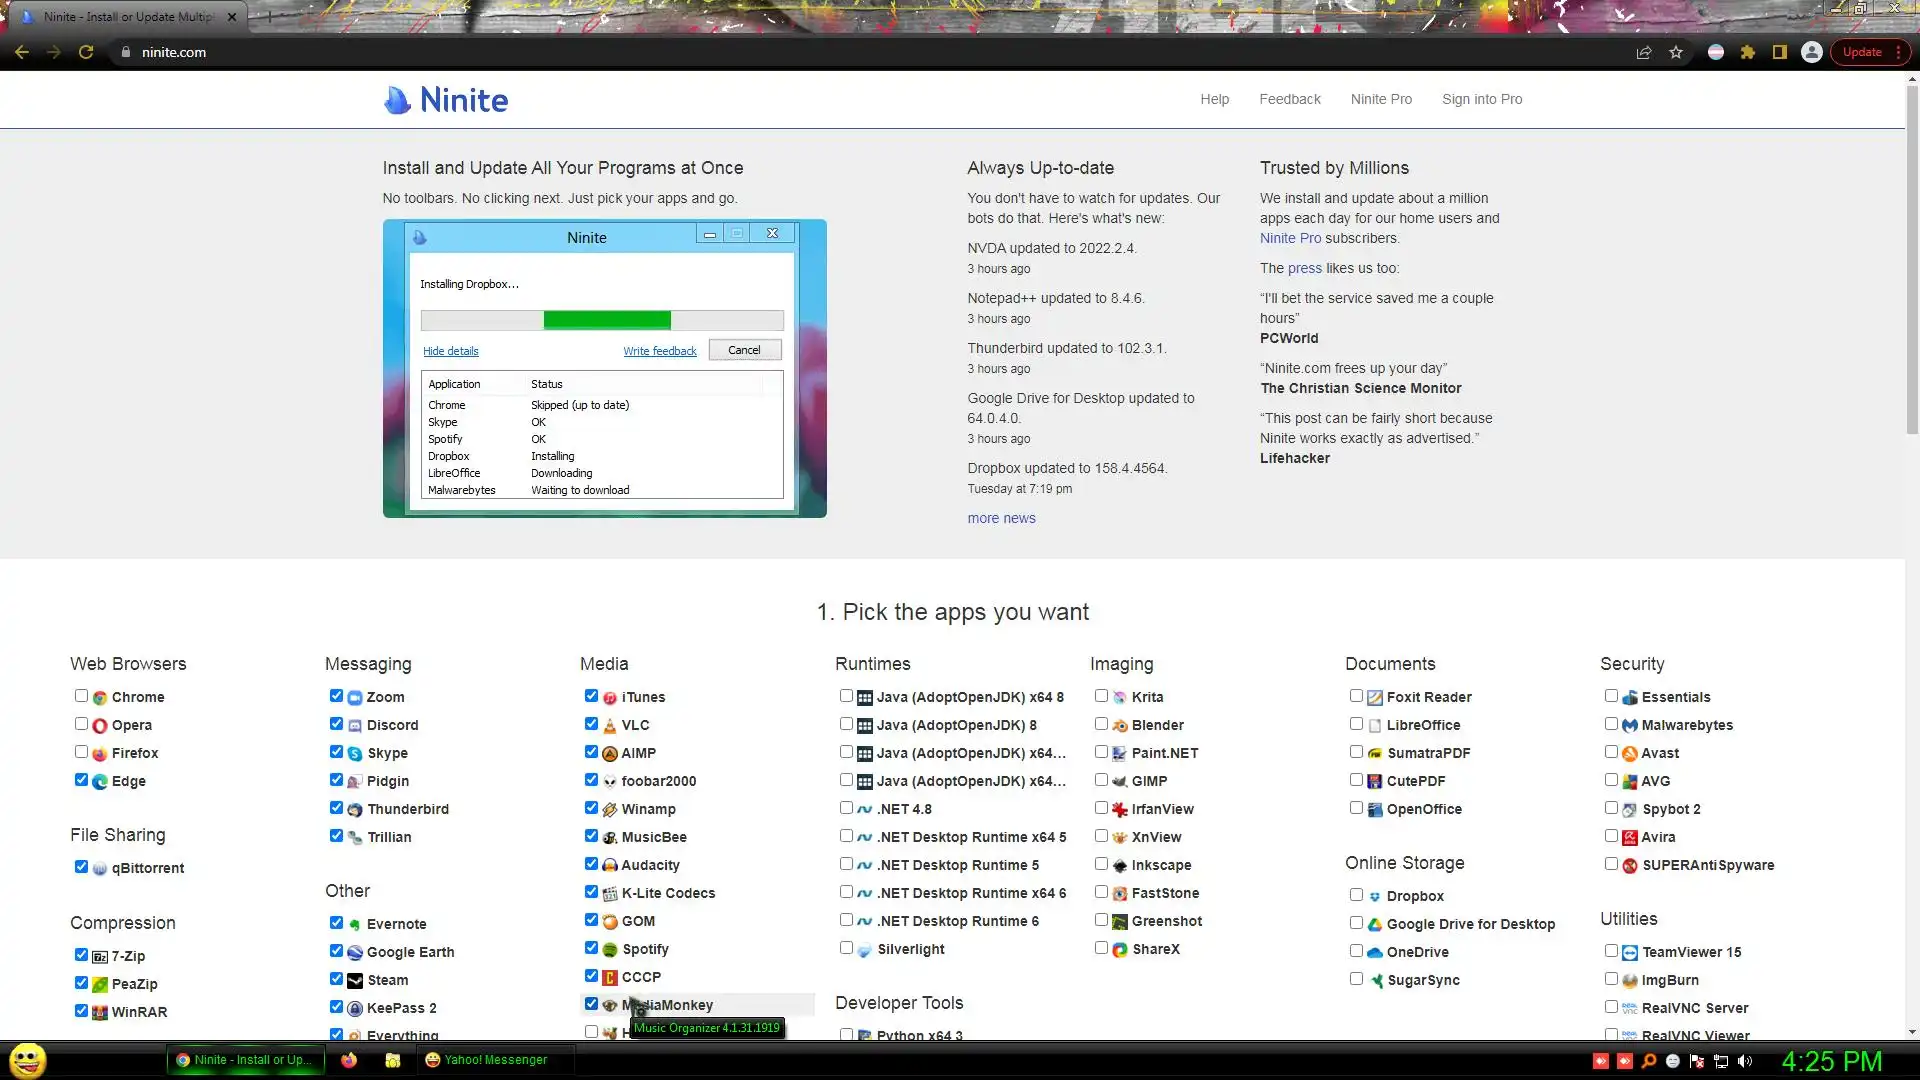Tick the Dropbox checkbox under Online Storage
Screen dimensions: 1920x1080
click(x=1356, y=895)
